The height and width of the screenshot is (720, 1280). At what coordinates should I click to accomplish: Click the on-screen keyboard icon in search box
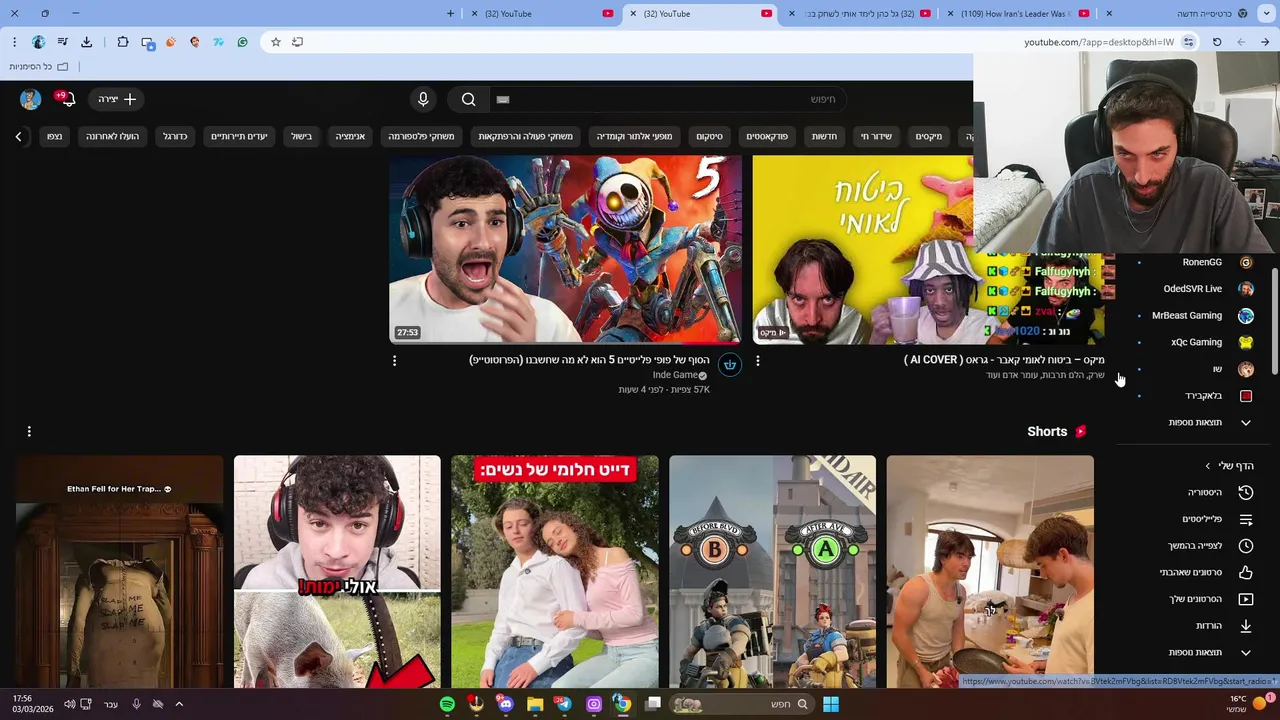click(503, 99)
